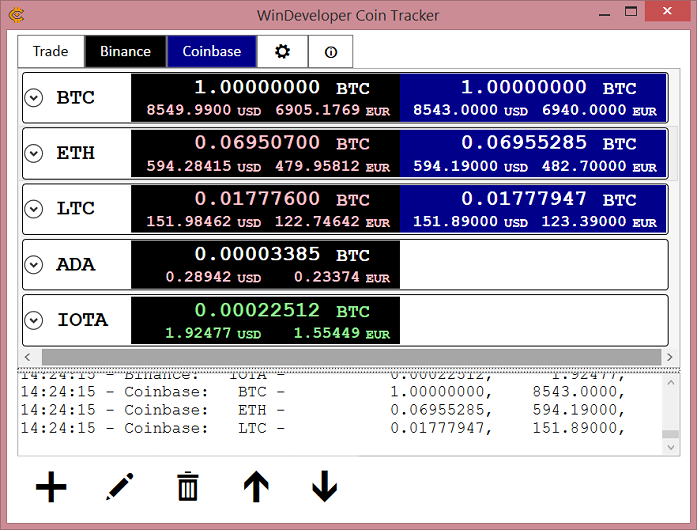Click Binance ETH price 594.28415 USD
Viewport: 697px width, 530px height.
204,166
